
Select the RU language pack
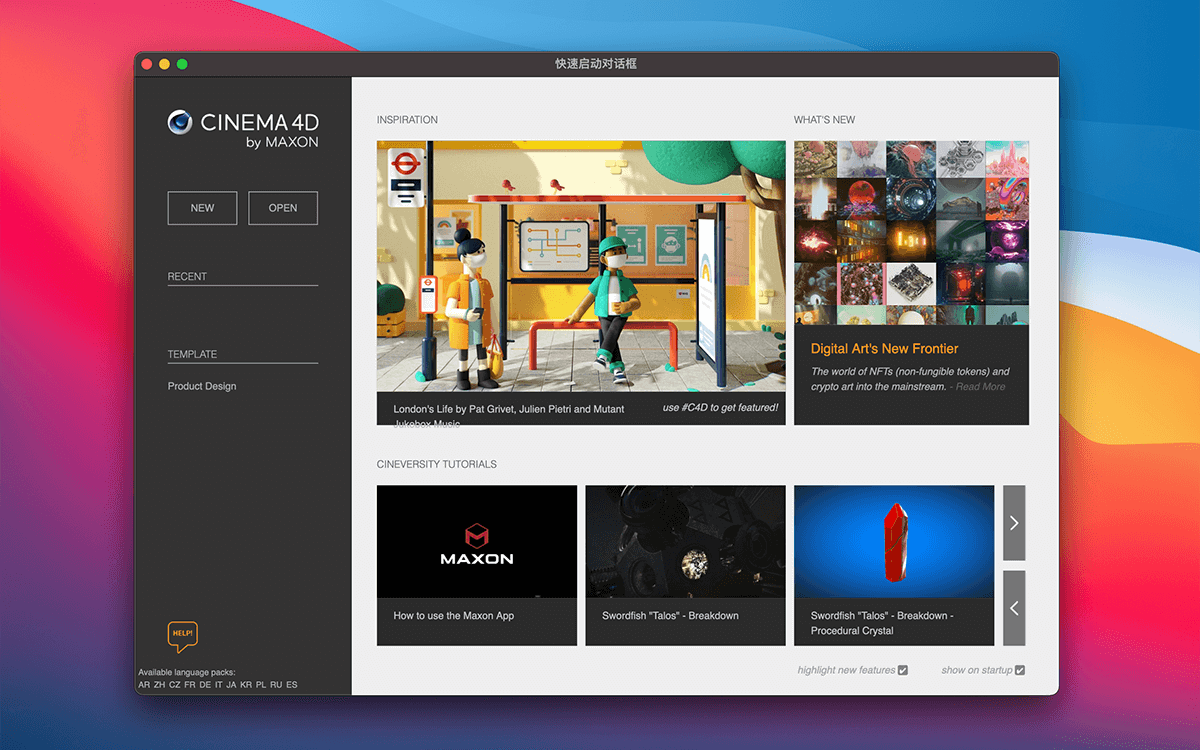coord(276,685)
